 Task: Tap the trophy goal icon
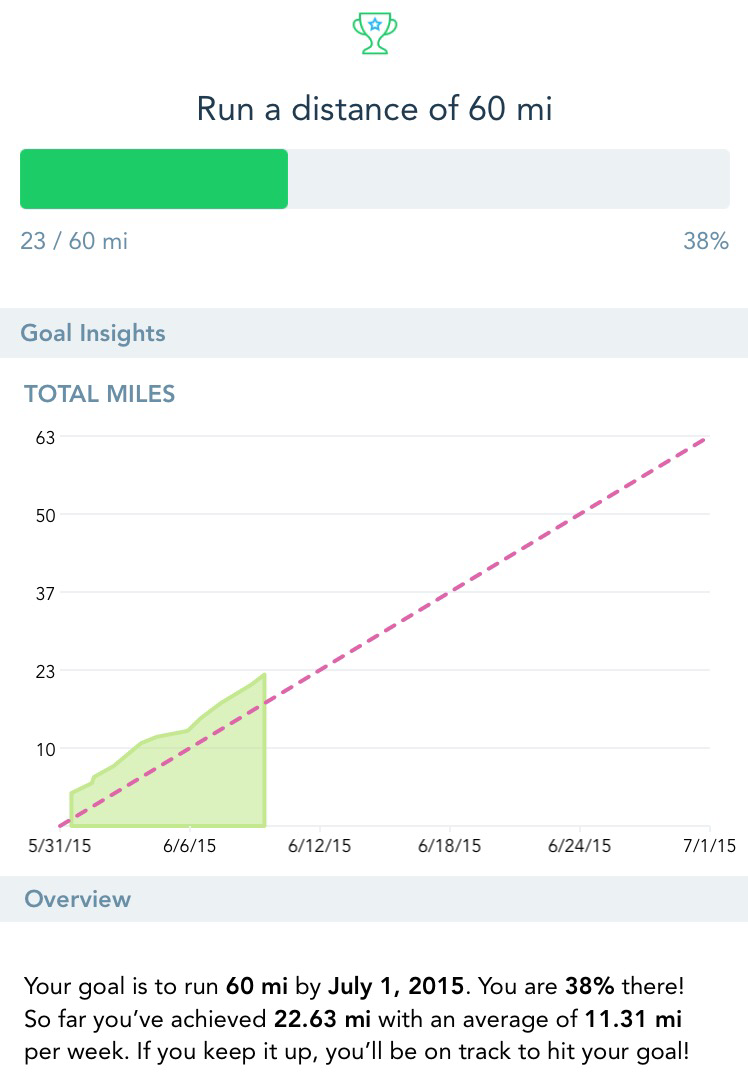374,33
